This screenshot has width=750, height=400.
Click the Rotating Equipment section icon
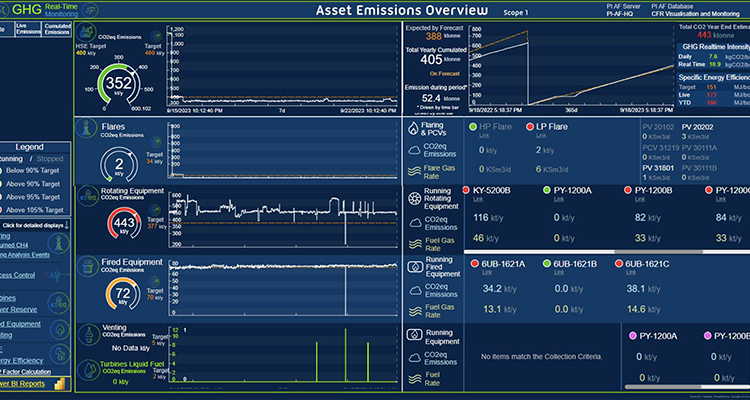87,197
